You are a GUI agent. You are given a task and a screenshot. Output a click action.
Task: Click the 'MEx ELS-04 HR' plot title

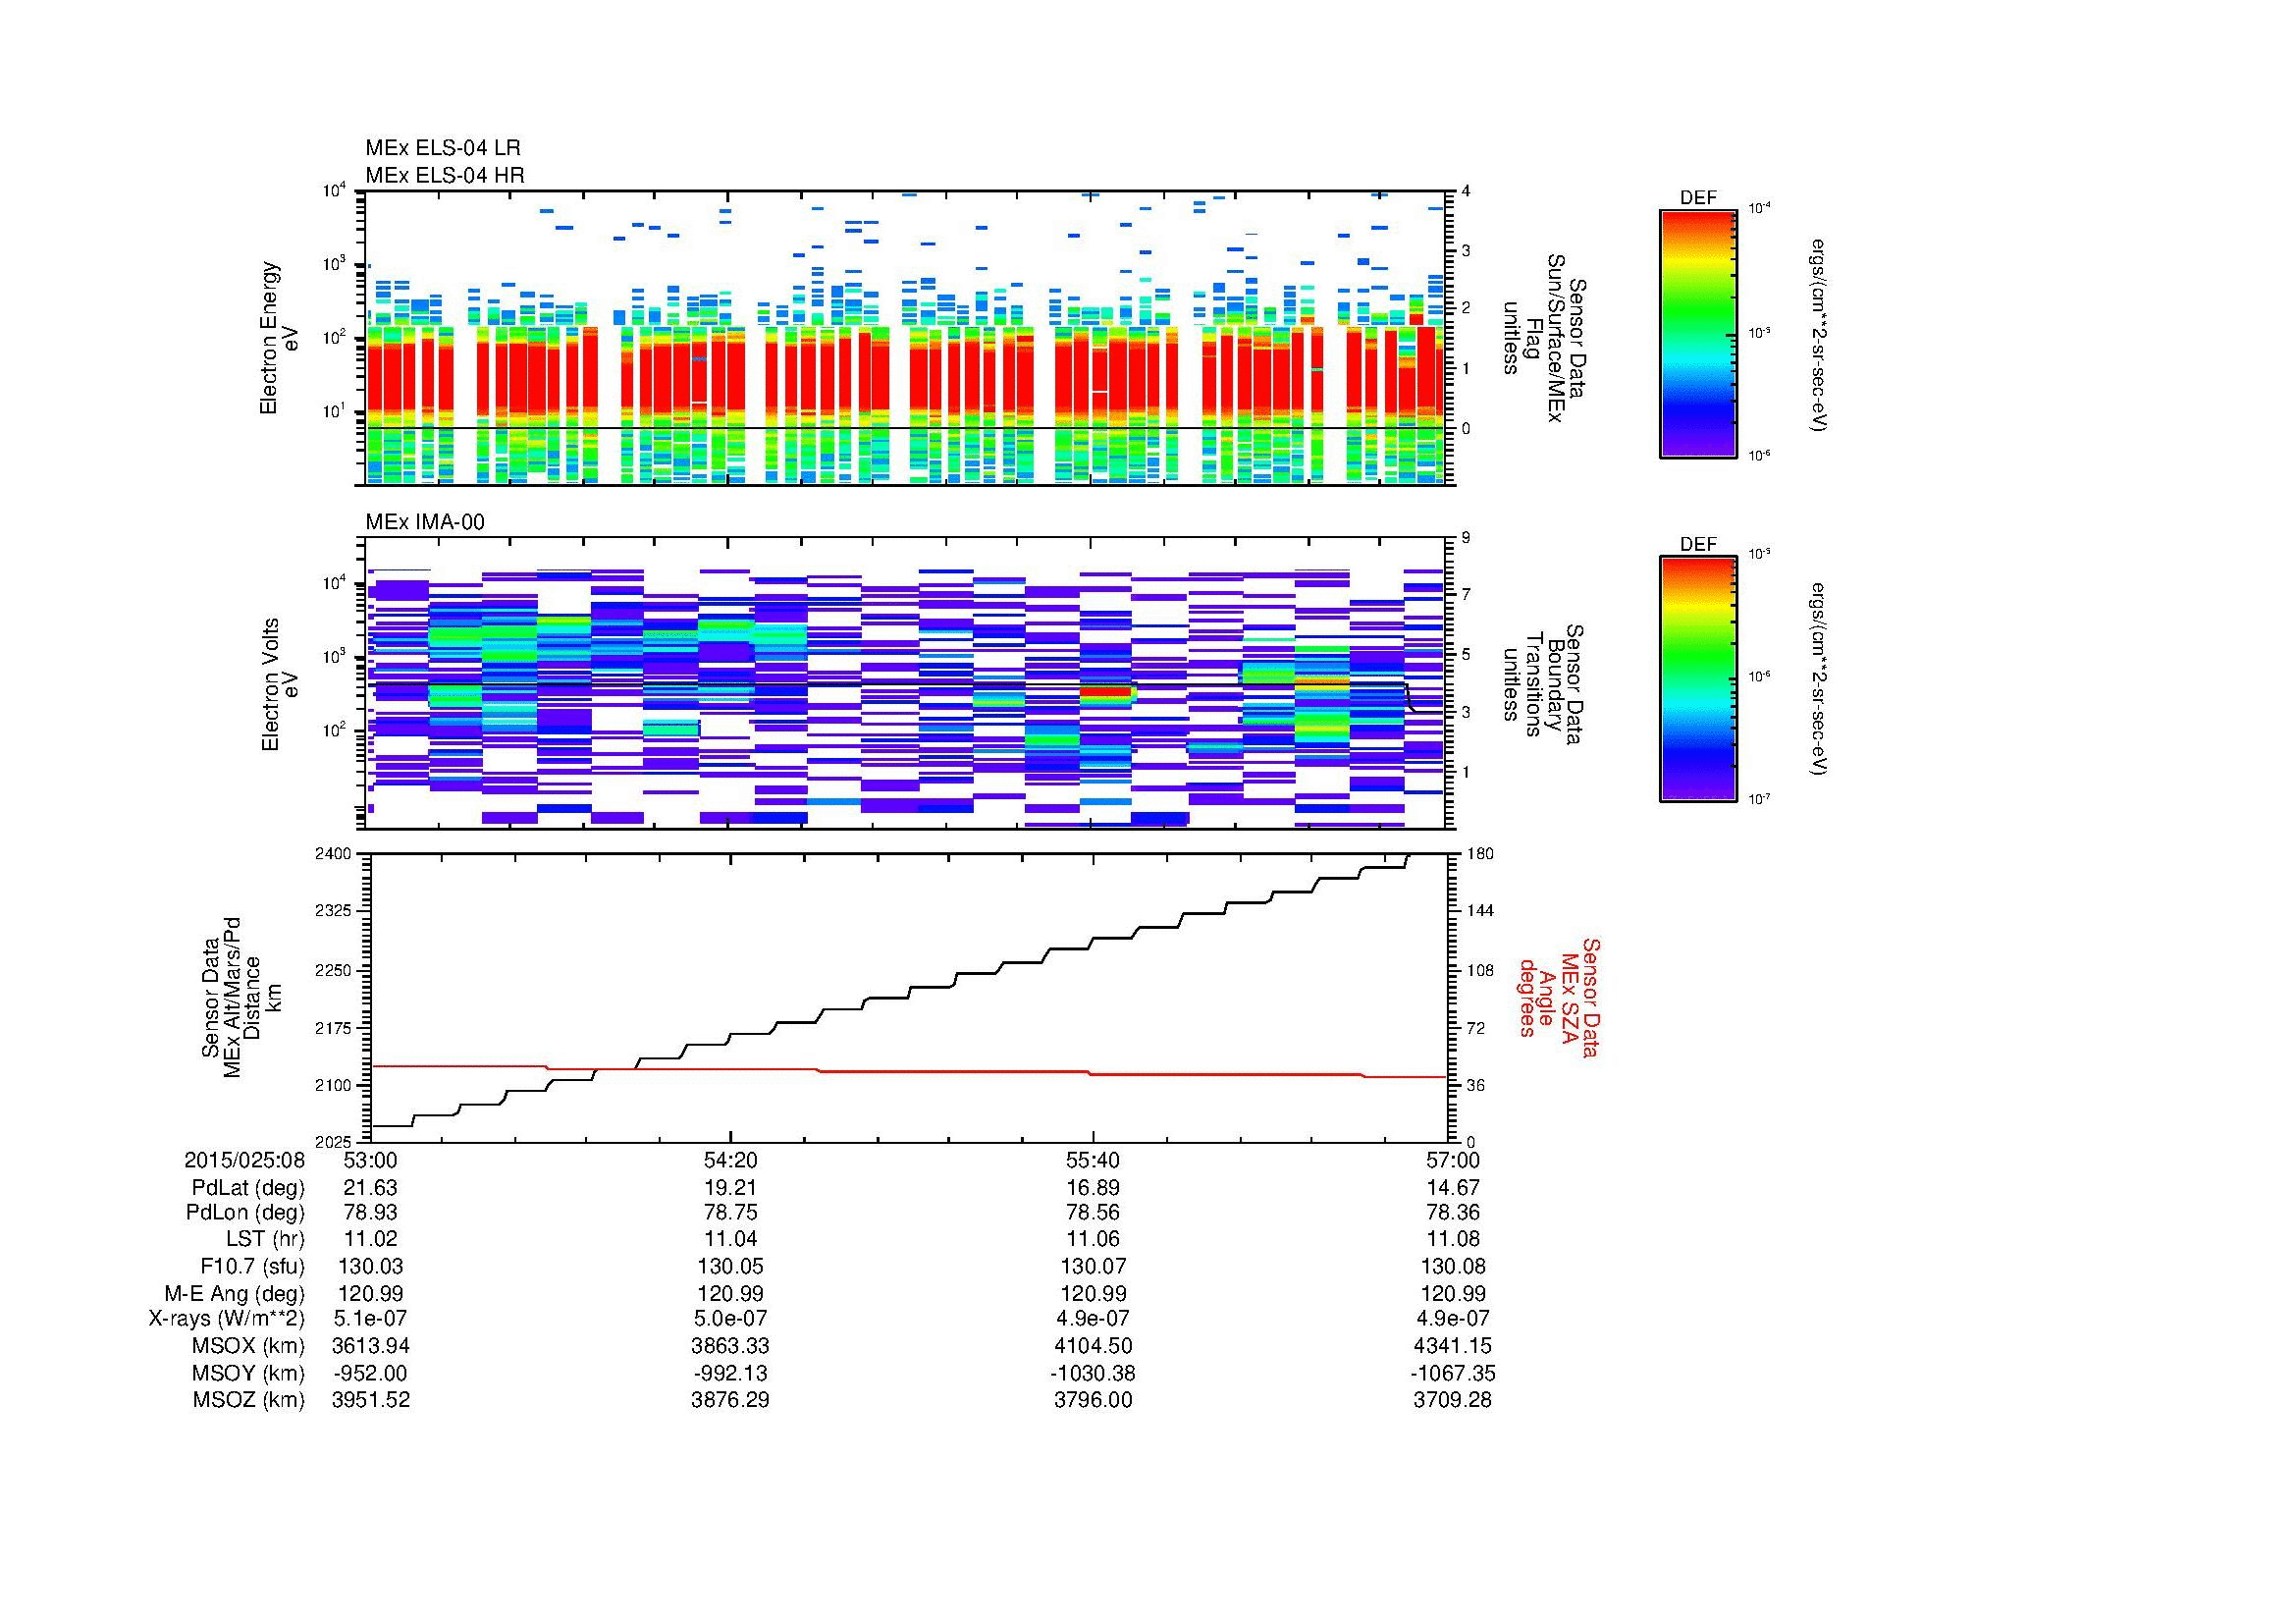tap(445, 175)
